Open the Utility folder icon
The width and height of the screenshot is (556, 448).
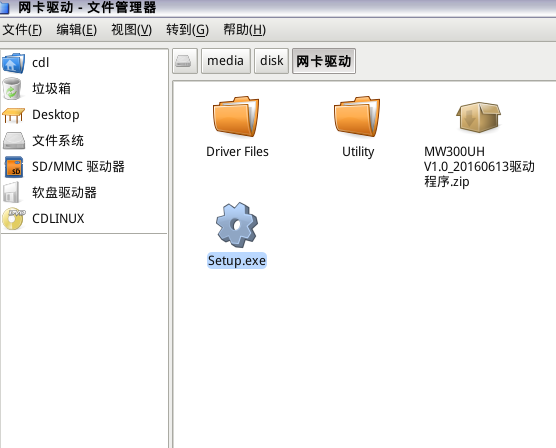tap(357, 116)
